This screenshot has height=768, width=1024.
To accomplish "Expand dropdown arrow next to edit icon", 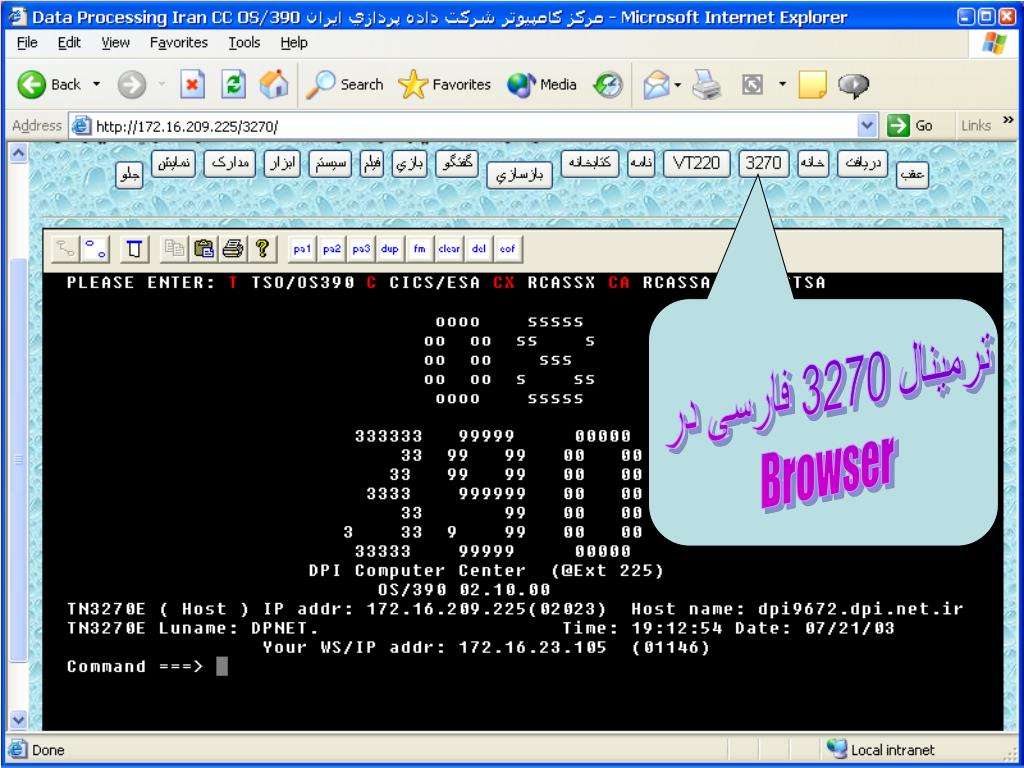I will tap(782, 84).
